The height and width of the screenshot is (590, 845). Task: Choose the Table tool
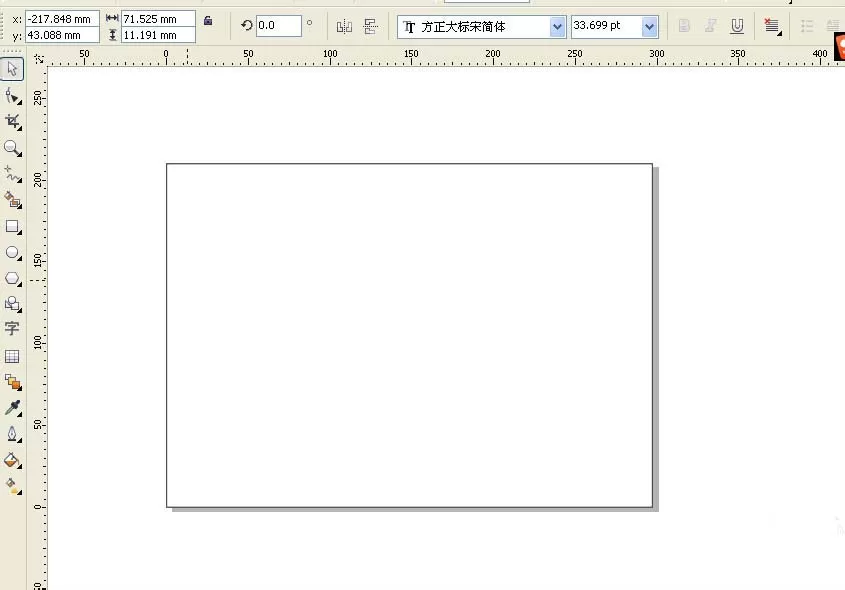[12, 356]
